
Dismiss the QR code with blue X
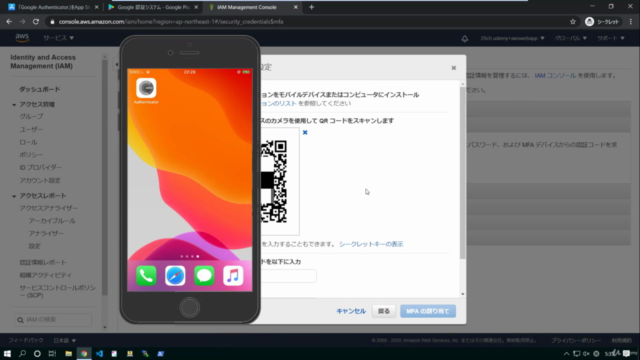pyautogui.click(x=305, y=132)
